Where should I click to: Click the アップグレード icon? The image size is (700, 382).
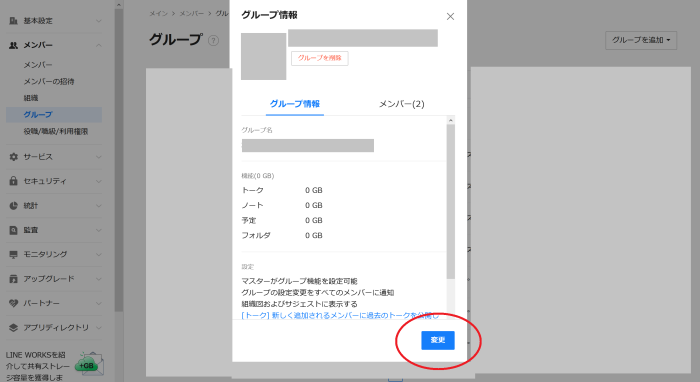(13, 279)
